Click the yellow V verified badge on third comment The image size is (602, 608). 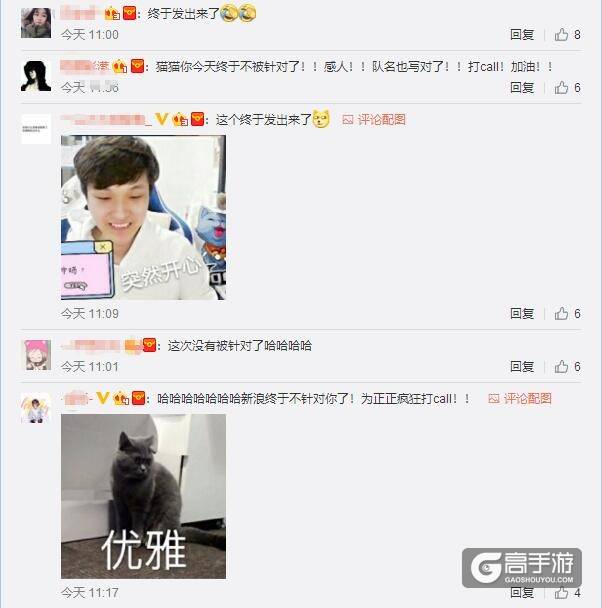pos(161,119)
